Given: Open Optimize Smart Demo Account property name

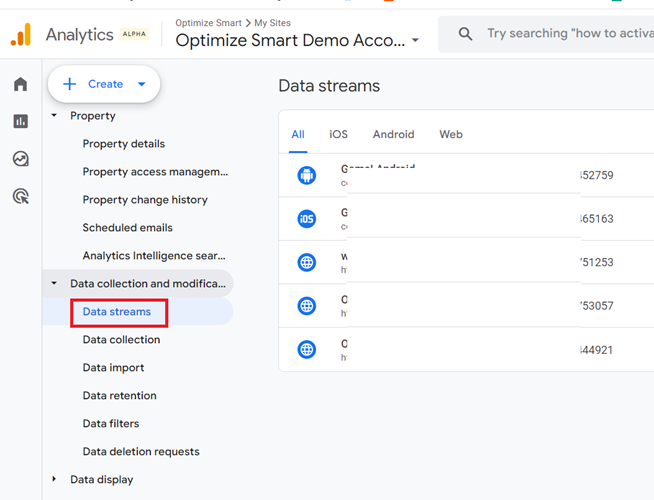Looking at the screenshot, I should [290, 40].
